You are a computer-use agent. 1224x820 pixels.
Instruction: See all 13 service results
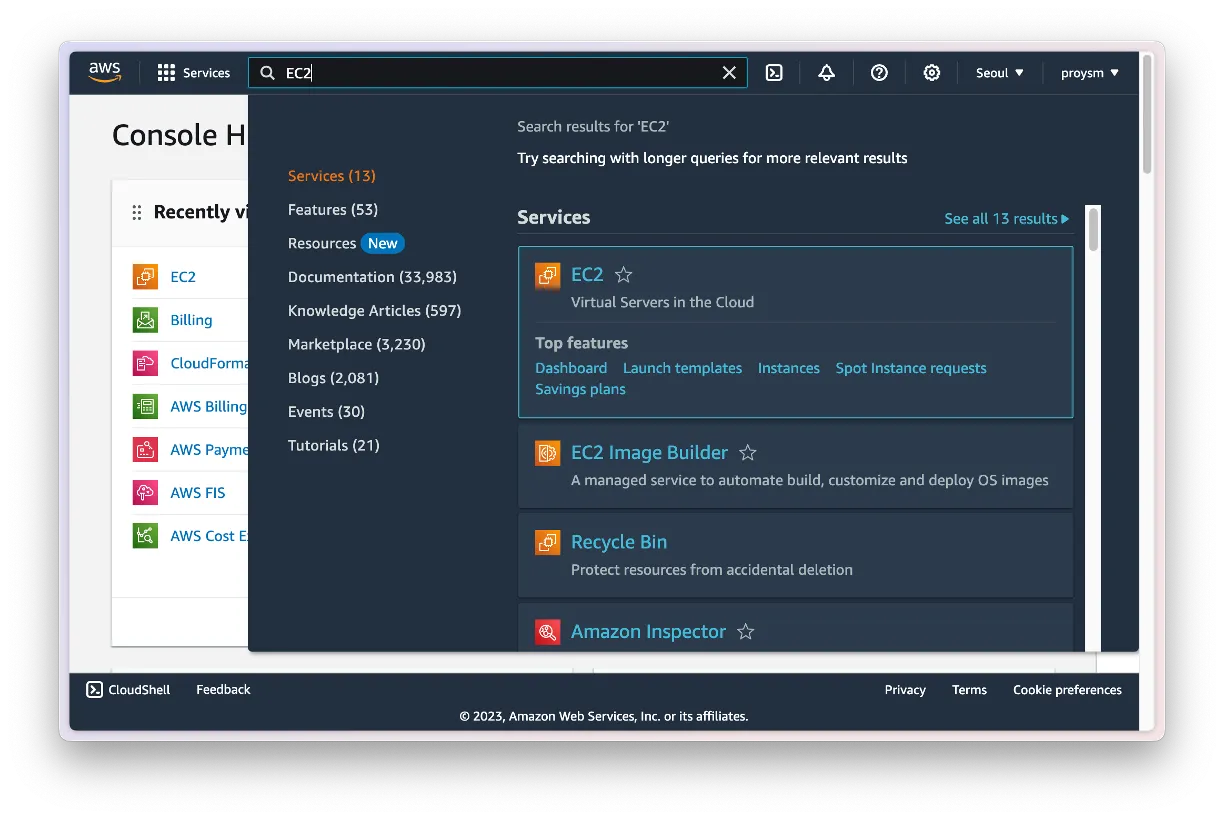pos(1006,218)
